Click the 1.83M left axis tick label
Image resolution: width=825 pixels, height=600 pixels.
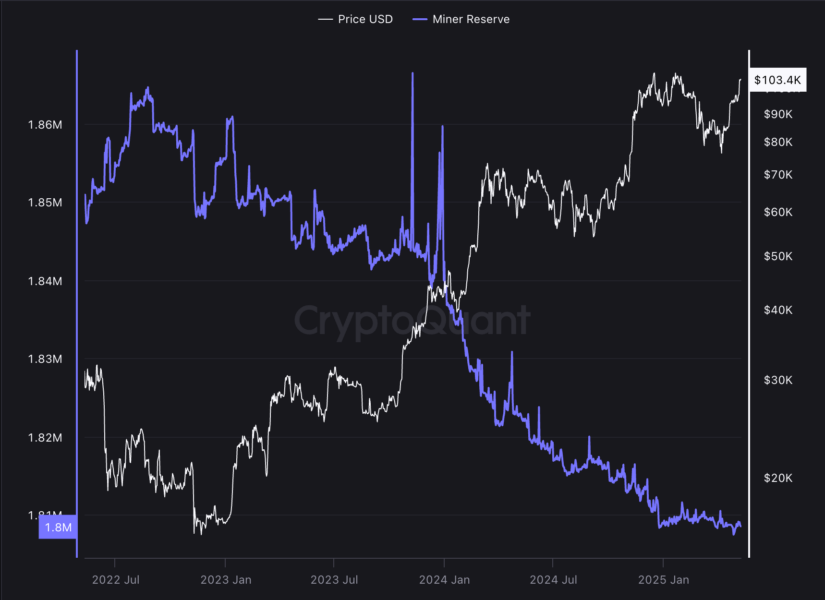pyautogui.click(x=46, y=360)
